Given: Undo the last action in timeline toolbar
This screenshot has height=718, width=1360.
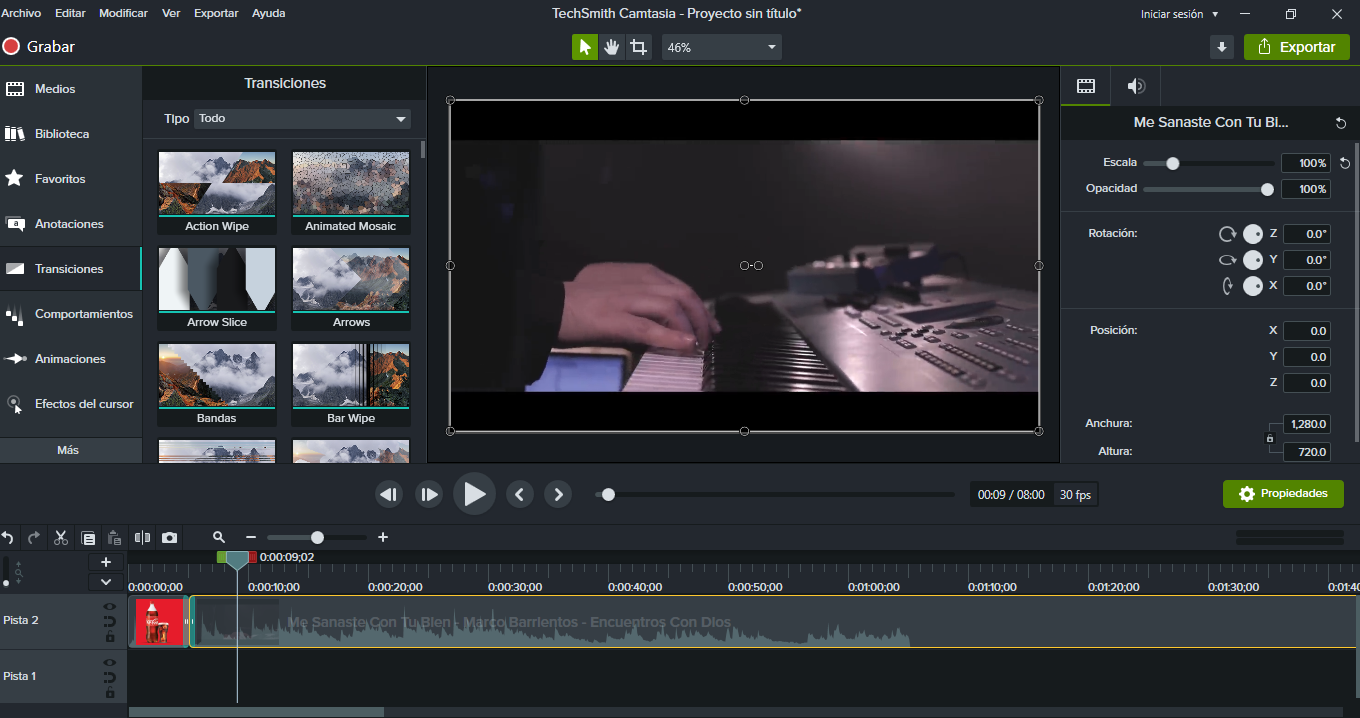Looking at the screenshot, I should tap(8, 538).
